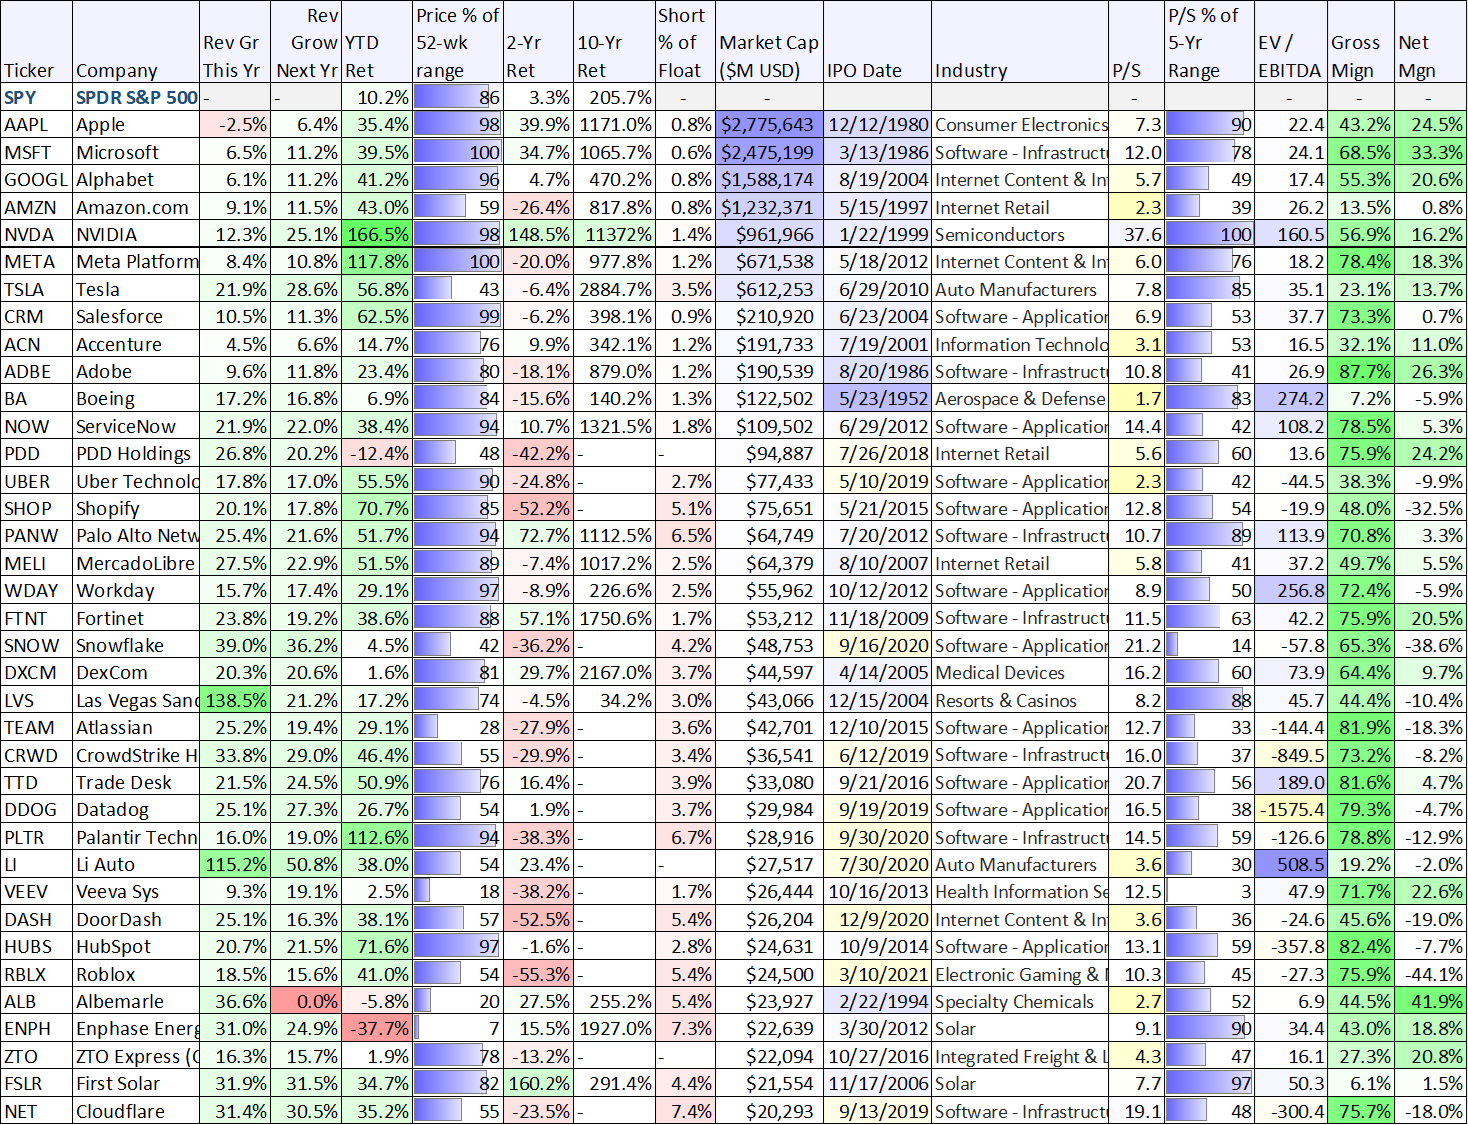Select the Ticker column header cell
Screen dimensions: 1468x1125
pos(36,42)
